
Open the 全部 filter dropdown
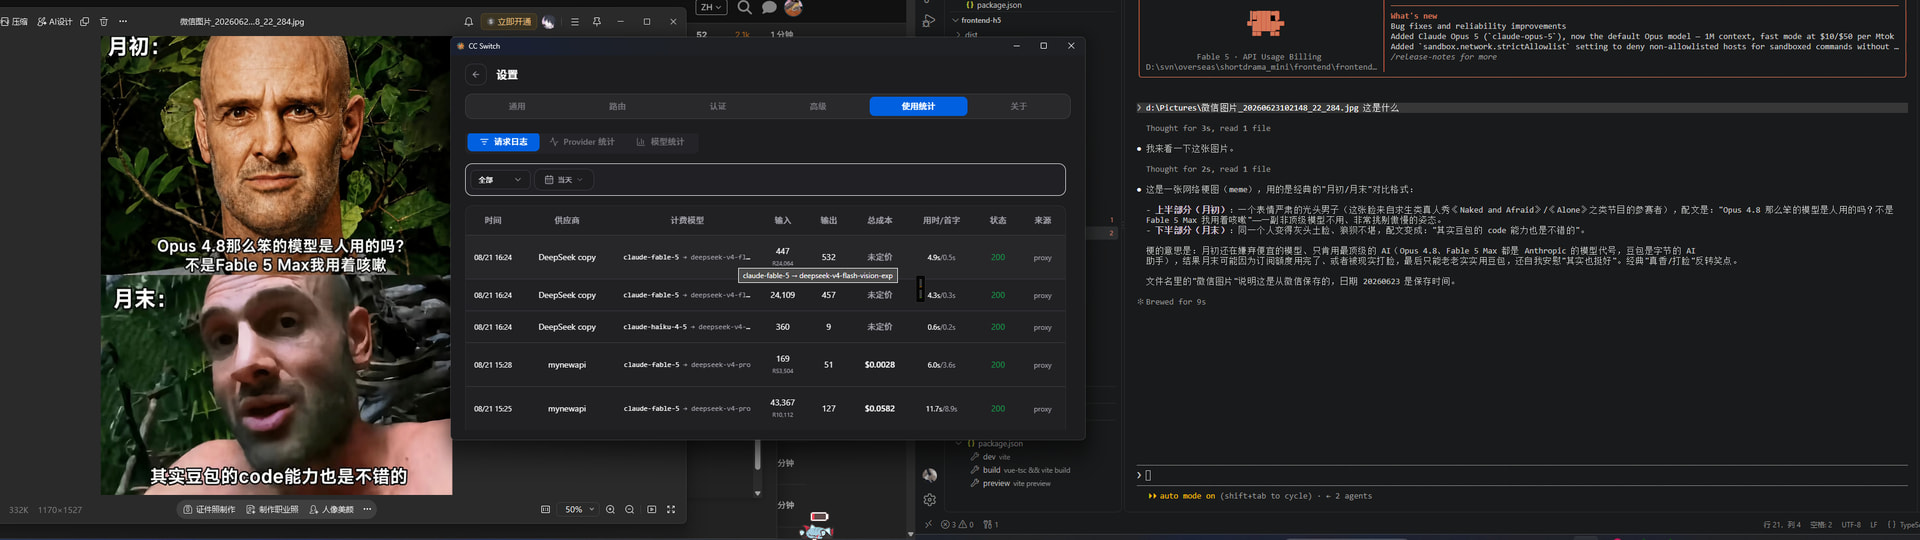point(500,180)
